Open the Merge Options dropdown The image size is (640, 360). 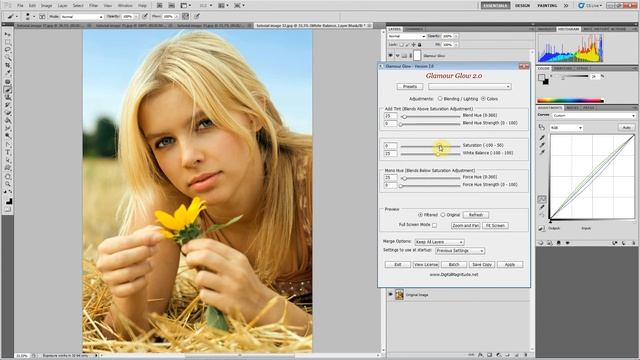[439, 242]
